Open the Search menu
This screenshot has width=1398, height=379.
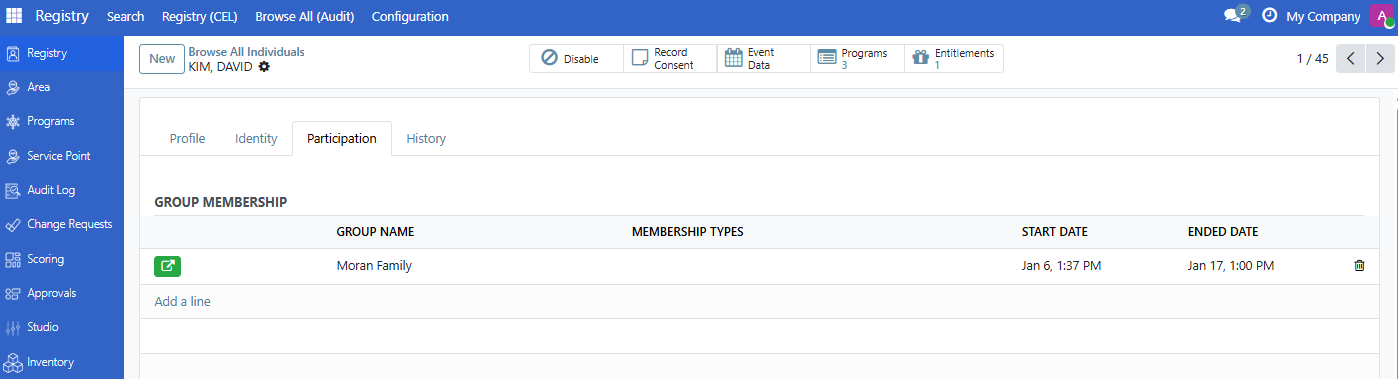click(125, 16)
